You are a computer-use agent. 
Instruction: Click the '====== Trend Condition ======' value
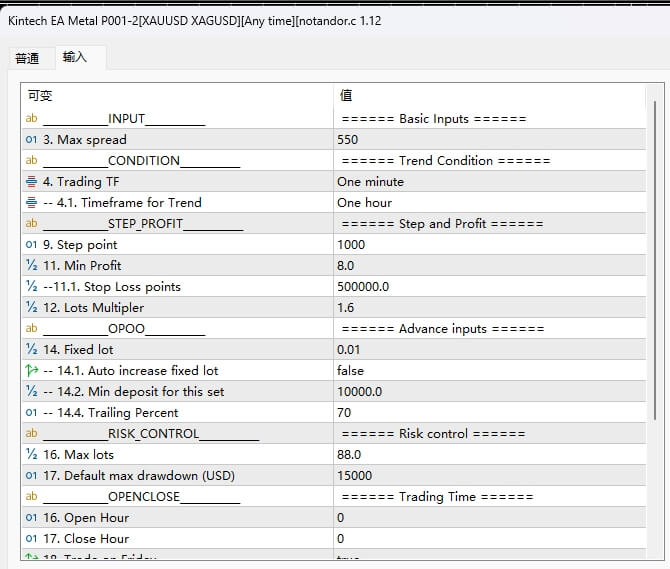446,160
